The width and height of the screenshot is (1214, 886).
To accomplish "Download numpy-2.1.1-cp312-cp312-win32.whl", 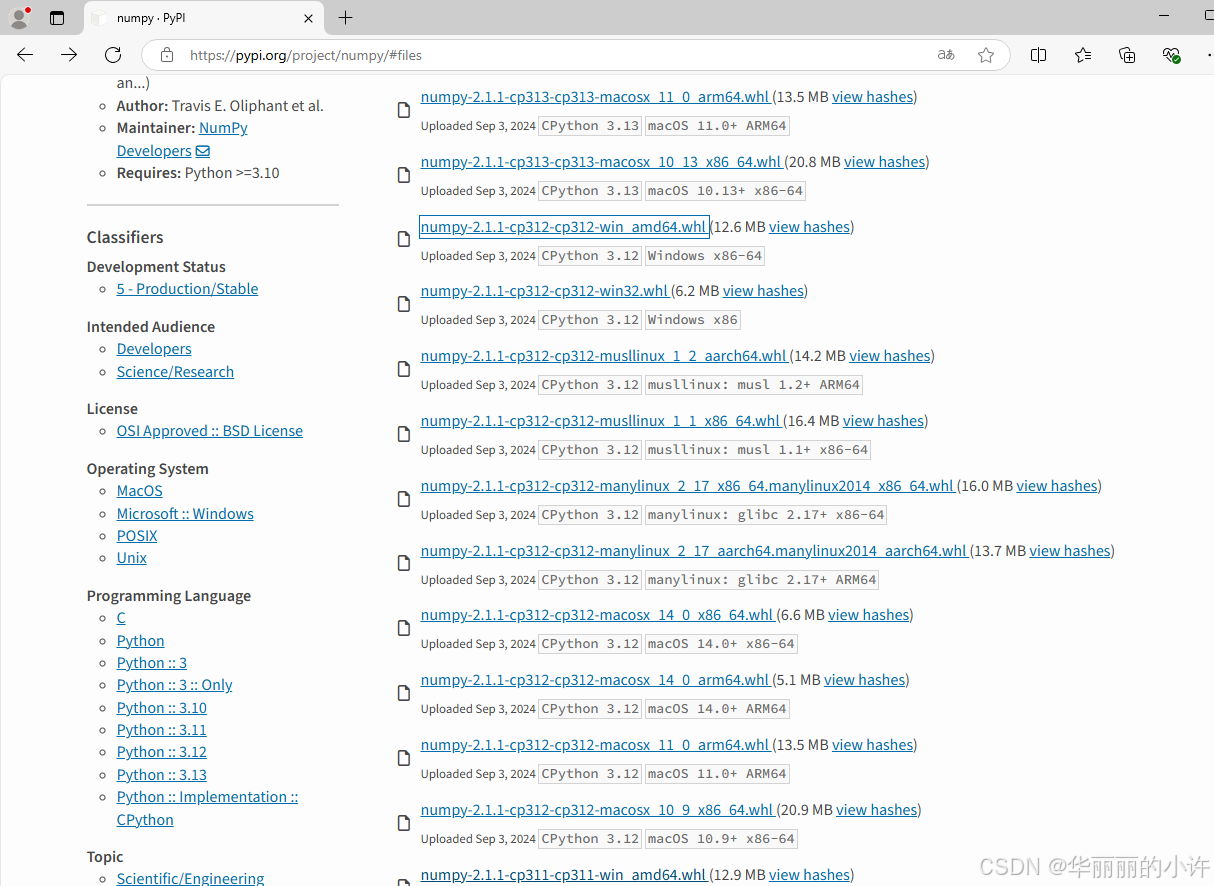I will click(x=545, y=291).
